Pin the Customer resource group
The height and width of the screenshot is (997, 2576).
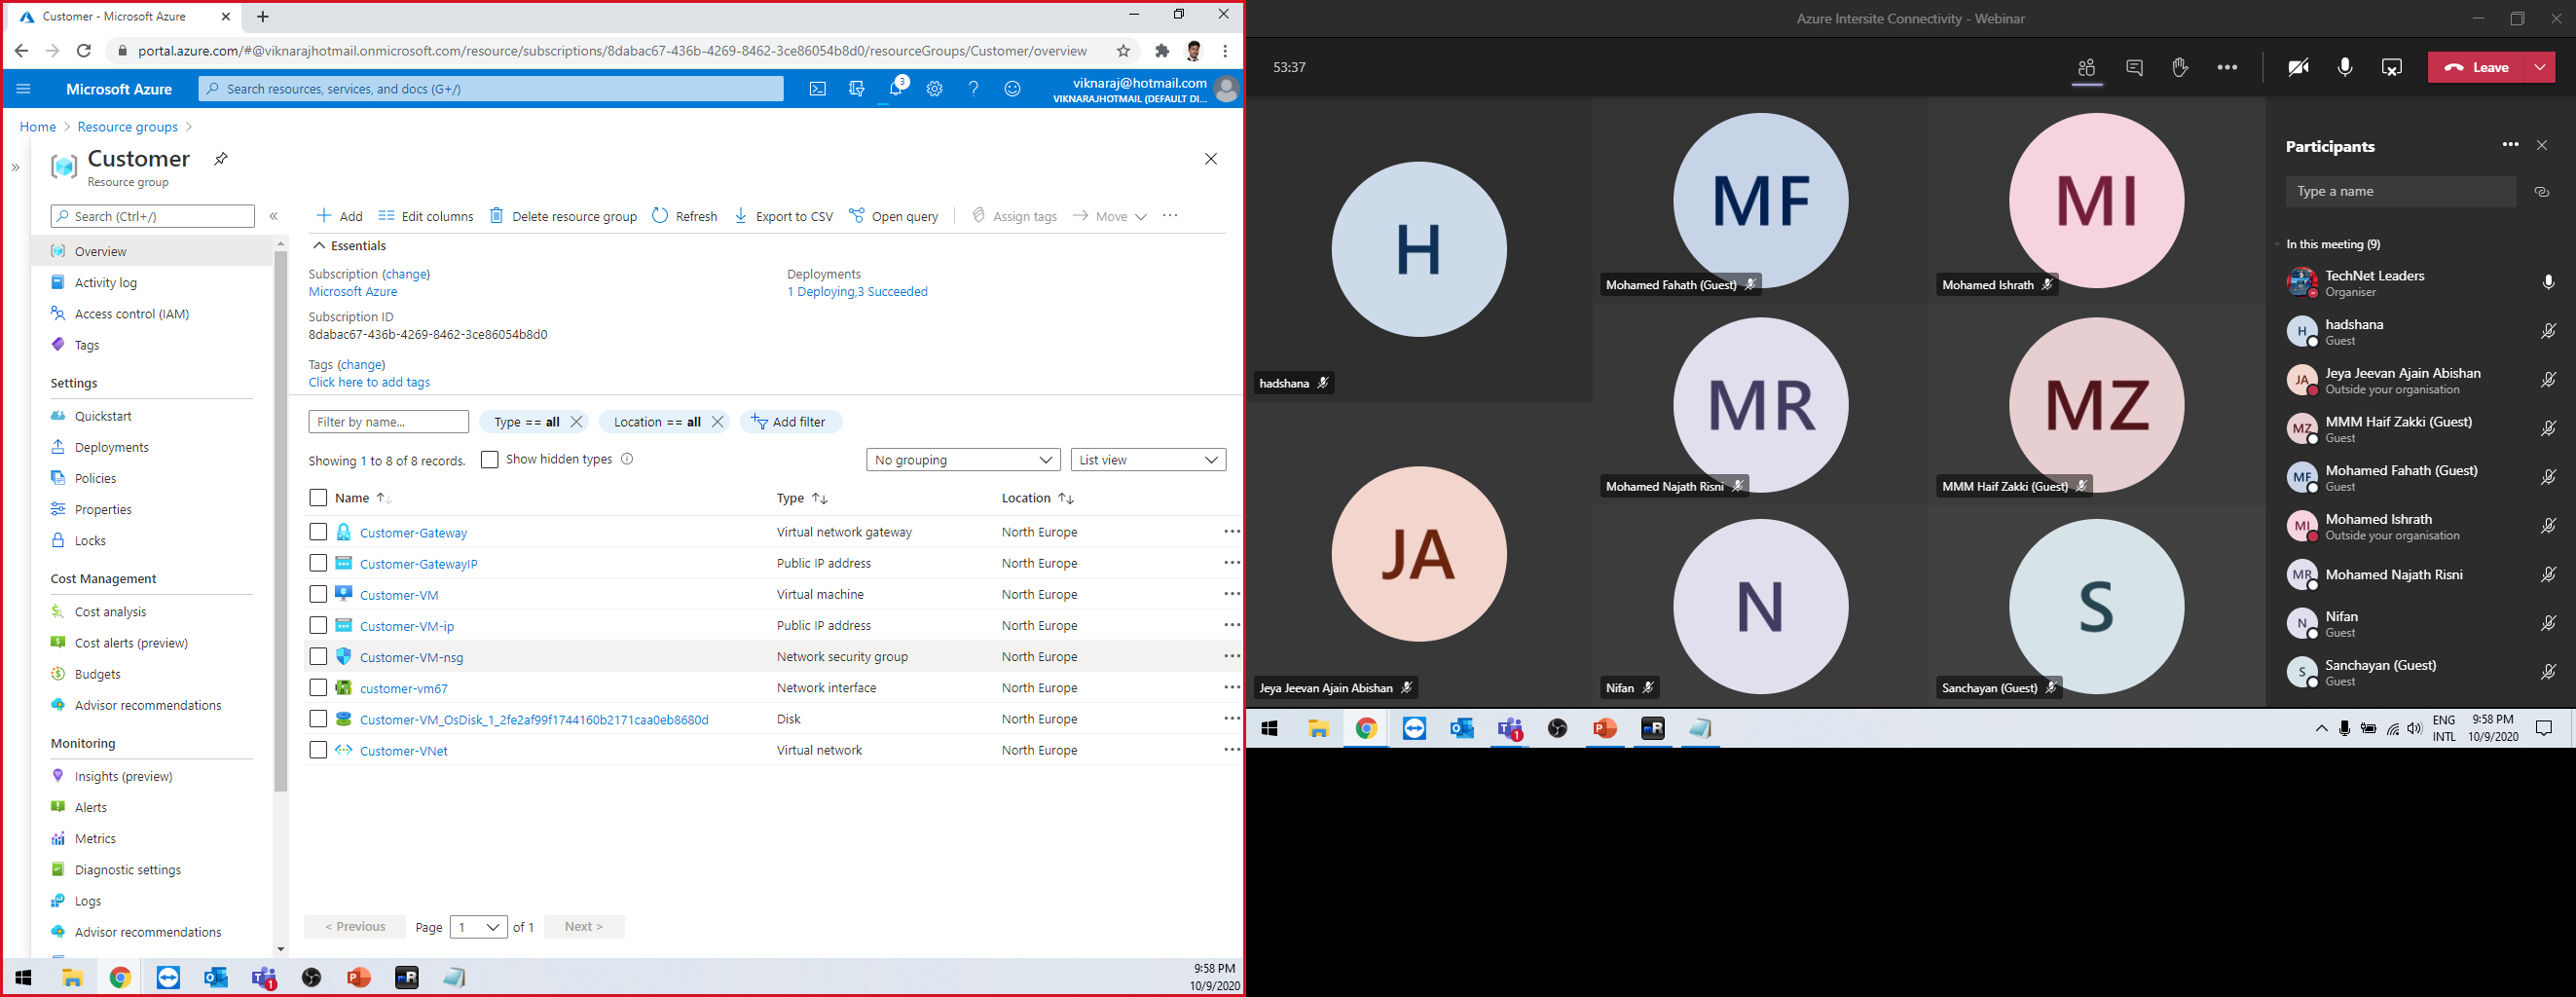(221, 159)
